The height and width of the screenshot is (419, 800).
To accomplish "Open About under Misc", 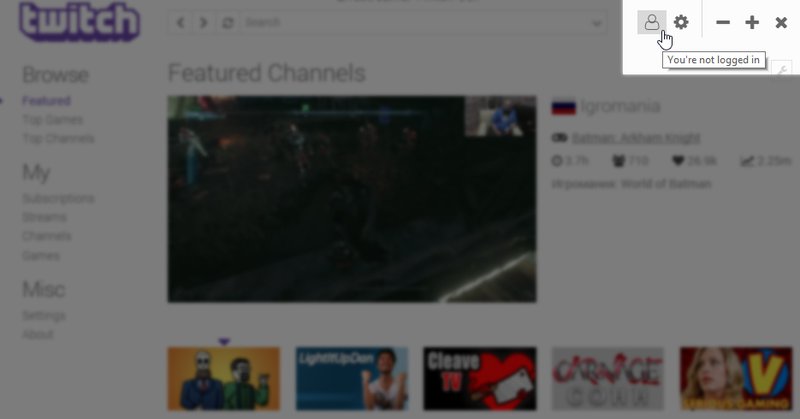I will (x=38, y=334).
